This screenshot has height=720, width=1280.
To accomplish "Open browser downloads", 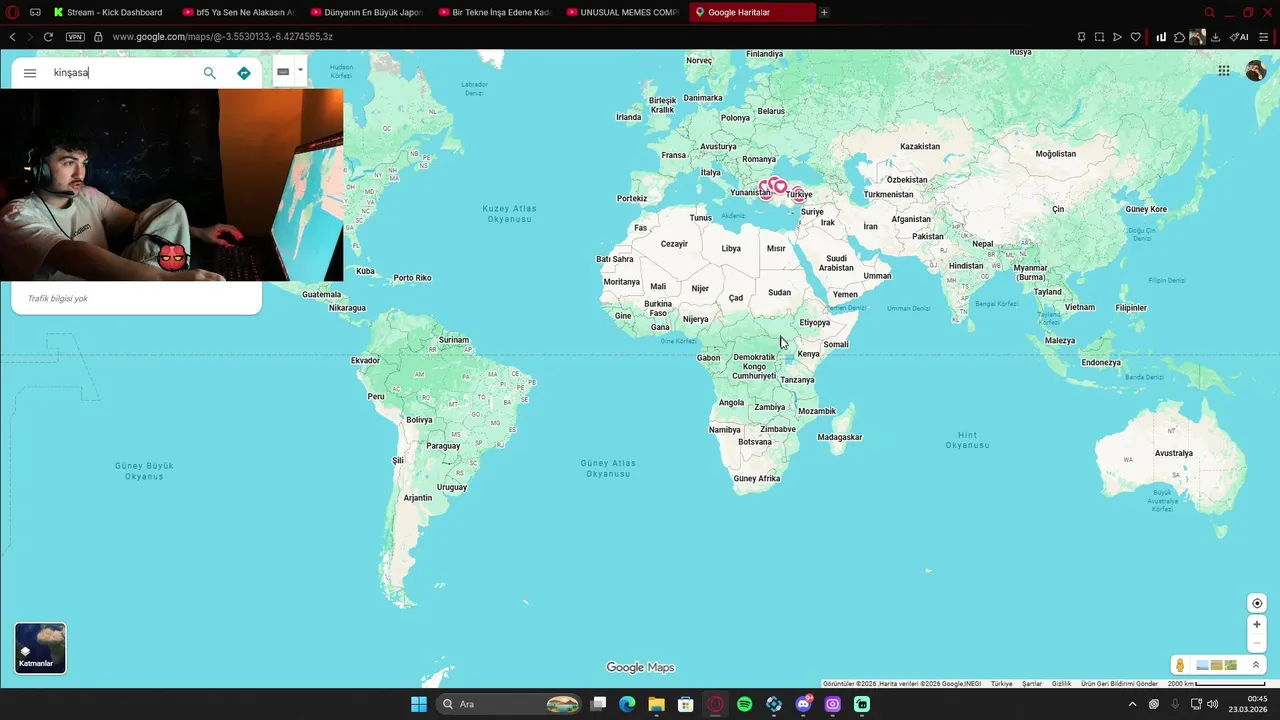I will click(1215, 37).
